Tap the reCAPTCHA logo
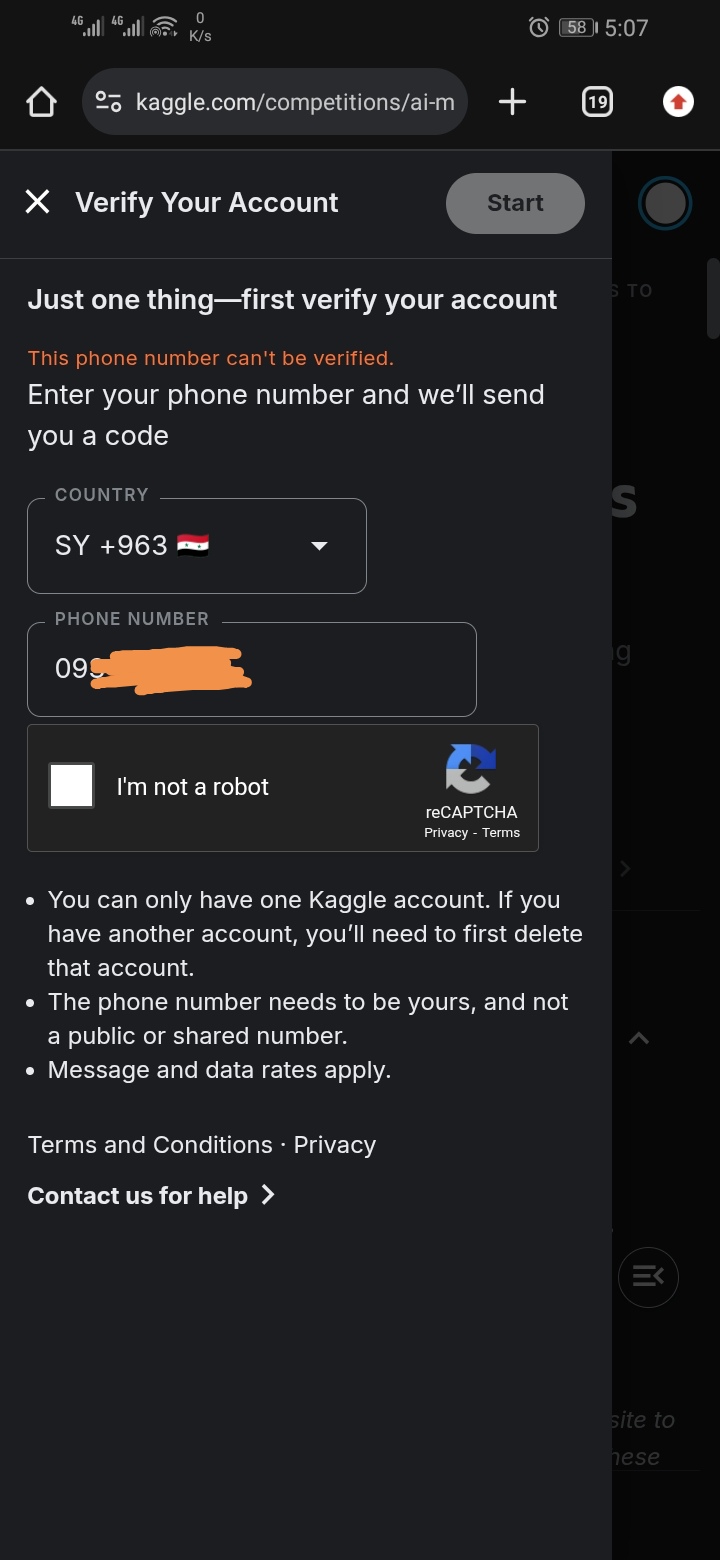 (x=470, y=769)
